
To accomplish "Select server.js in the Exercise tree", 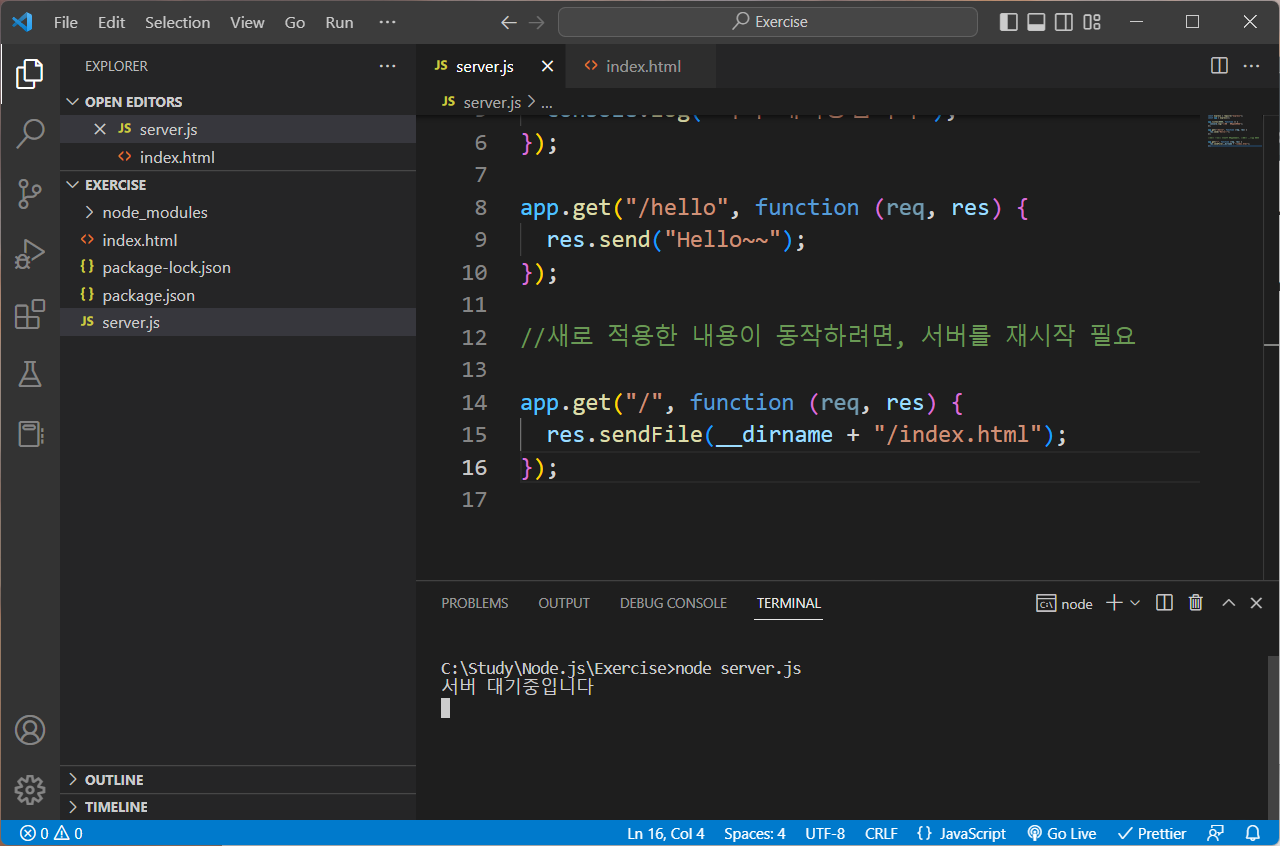I will pyautogui.click(x=238, y=322).
